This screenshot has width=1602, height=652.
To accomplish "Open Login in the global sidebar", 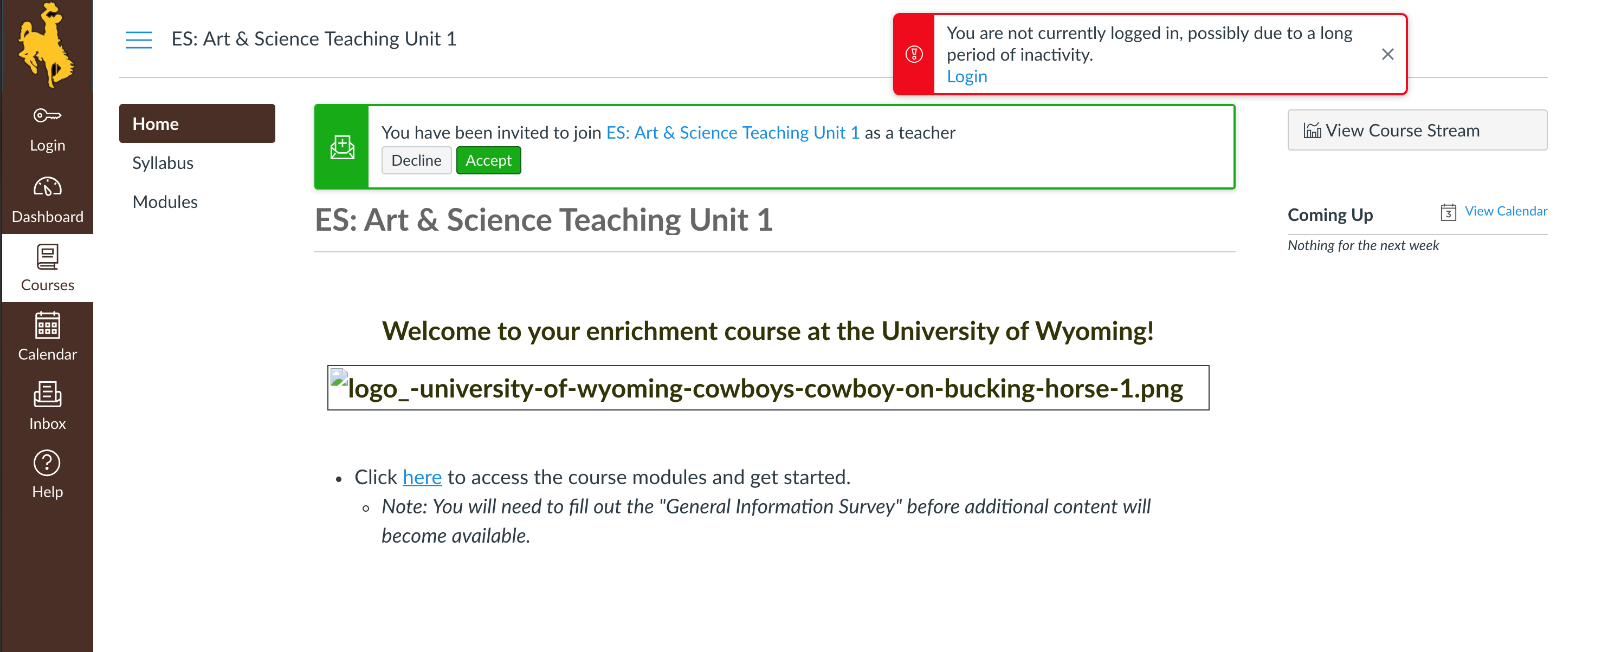I will [47, 130].
